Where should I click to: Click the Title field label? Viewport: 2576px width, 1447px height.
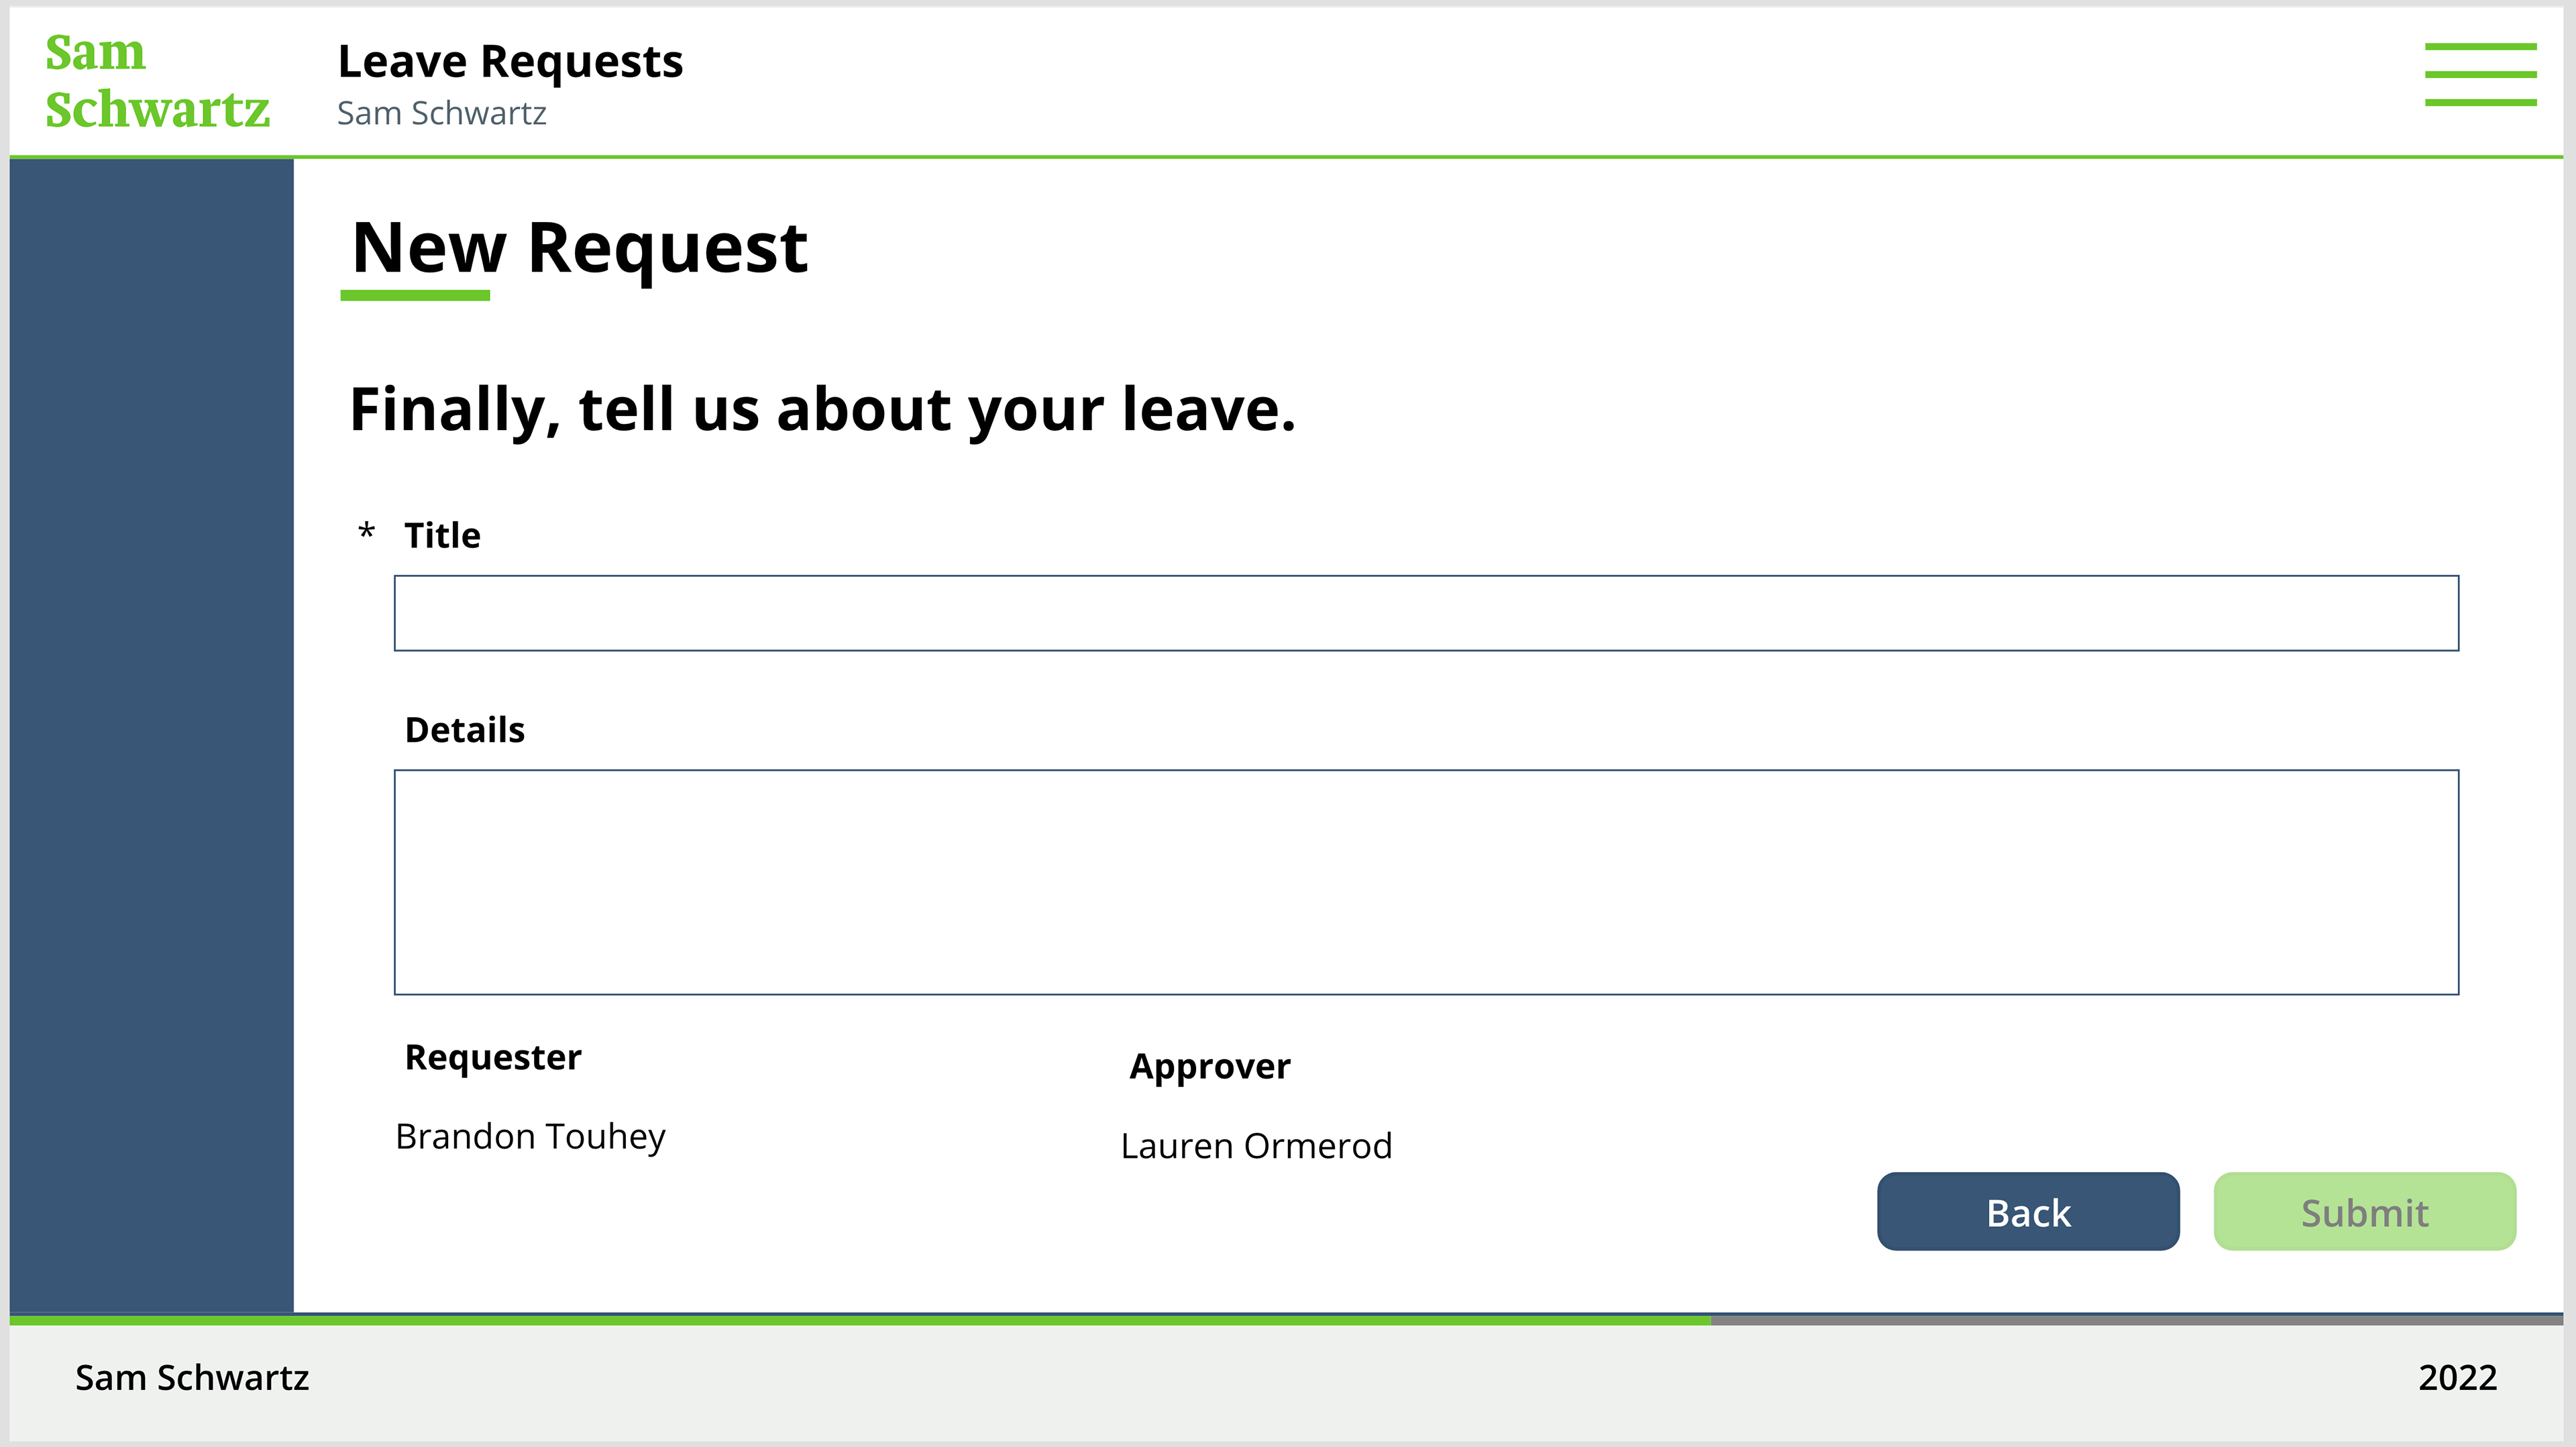[442, 536]
